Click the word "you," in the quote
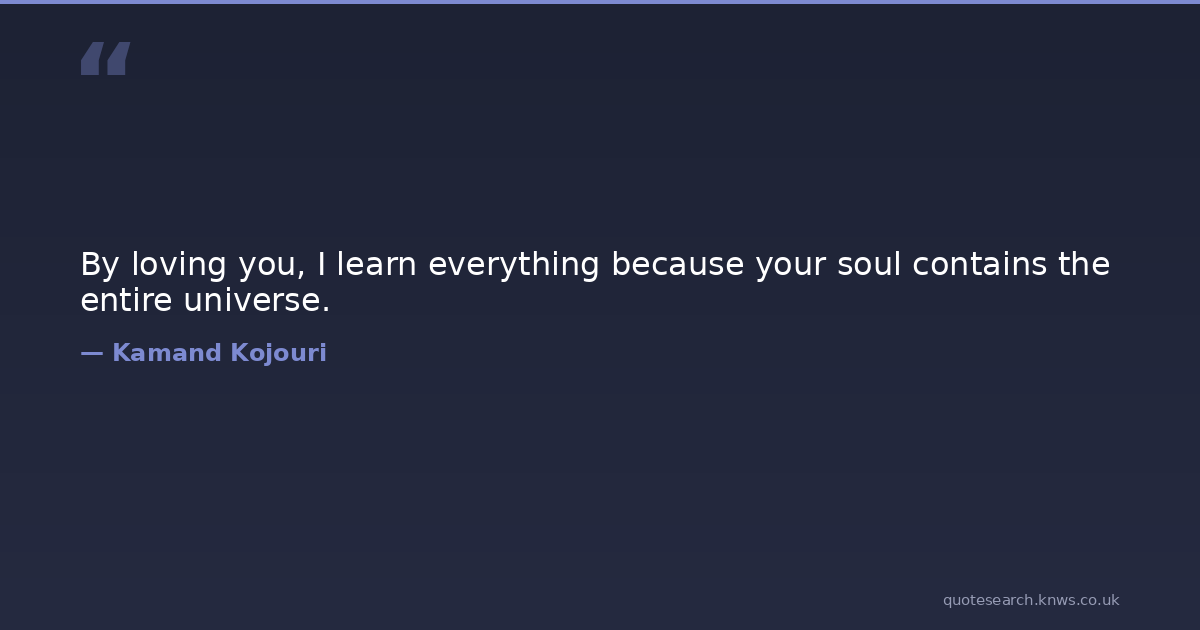 (272, 265)
